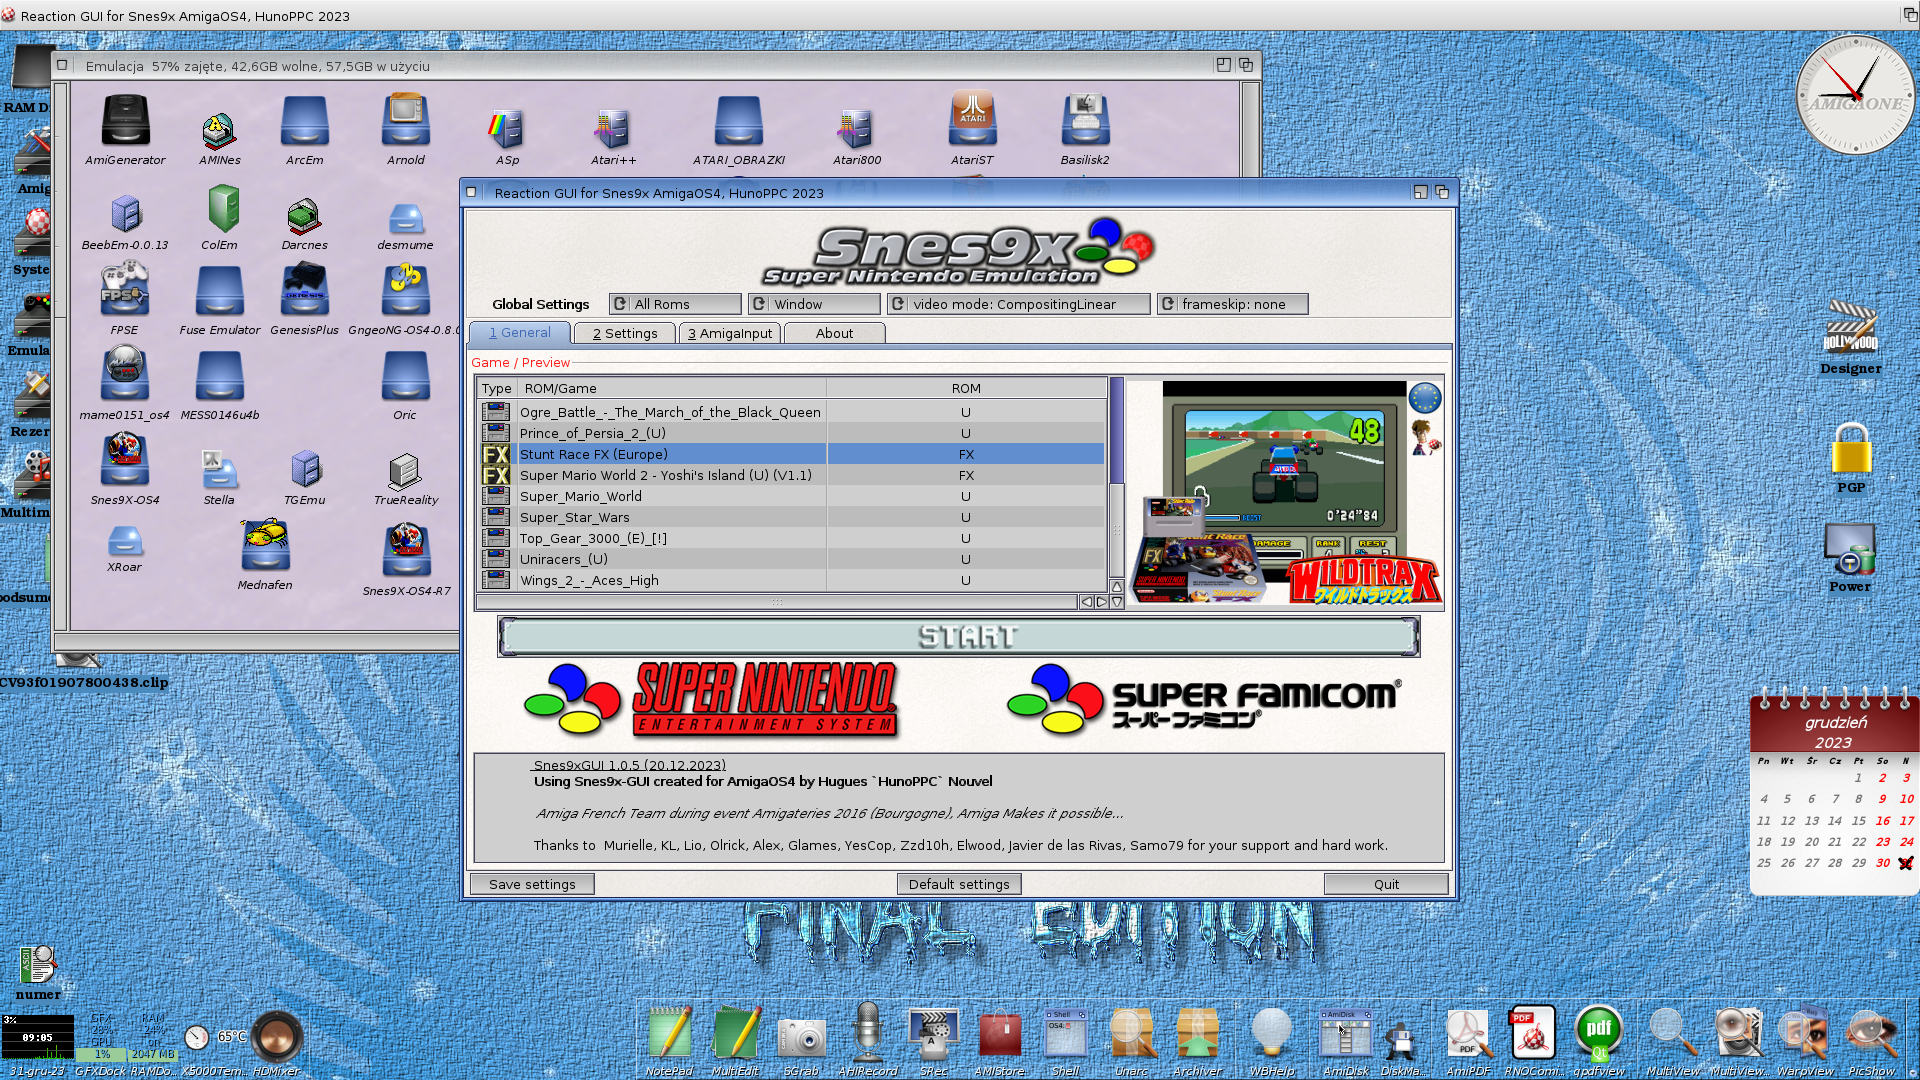Screen dimensions: 1920x1080
Task: Click the Default settings button
Action: point(959,884)
